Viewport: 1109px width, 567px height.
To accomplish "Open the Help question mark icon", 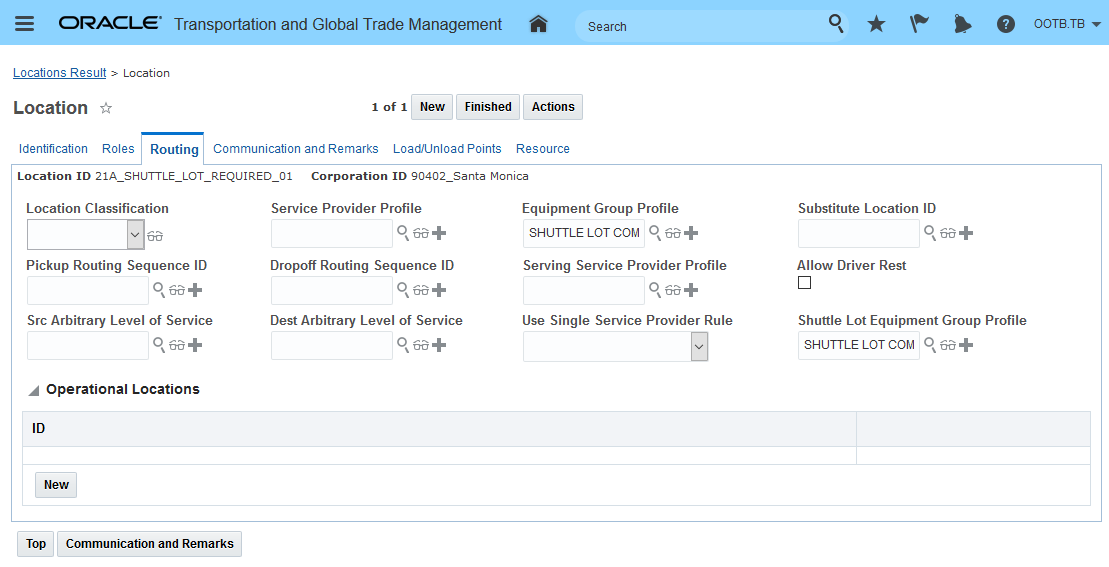I will pyautogui.click(x=1006, y=24).
